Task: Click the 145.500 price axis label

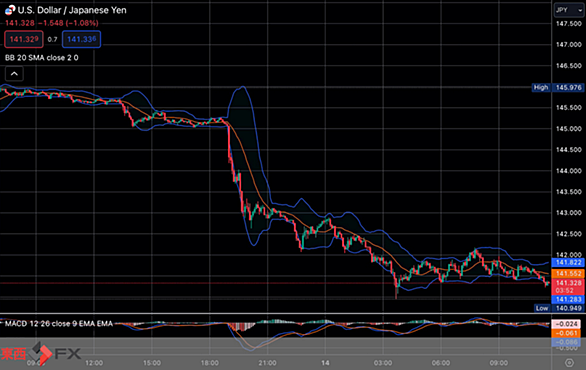Action: [x=569, y=108]
